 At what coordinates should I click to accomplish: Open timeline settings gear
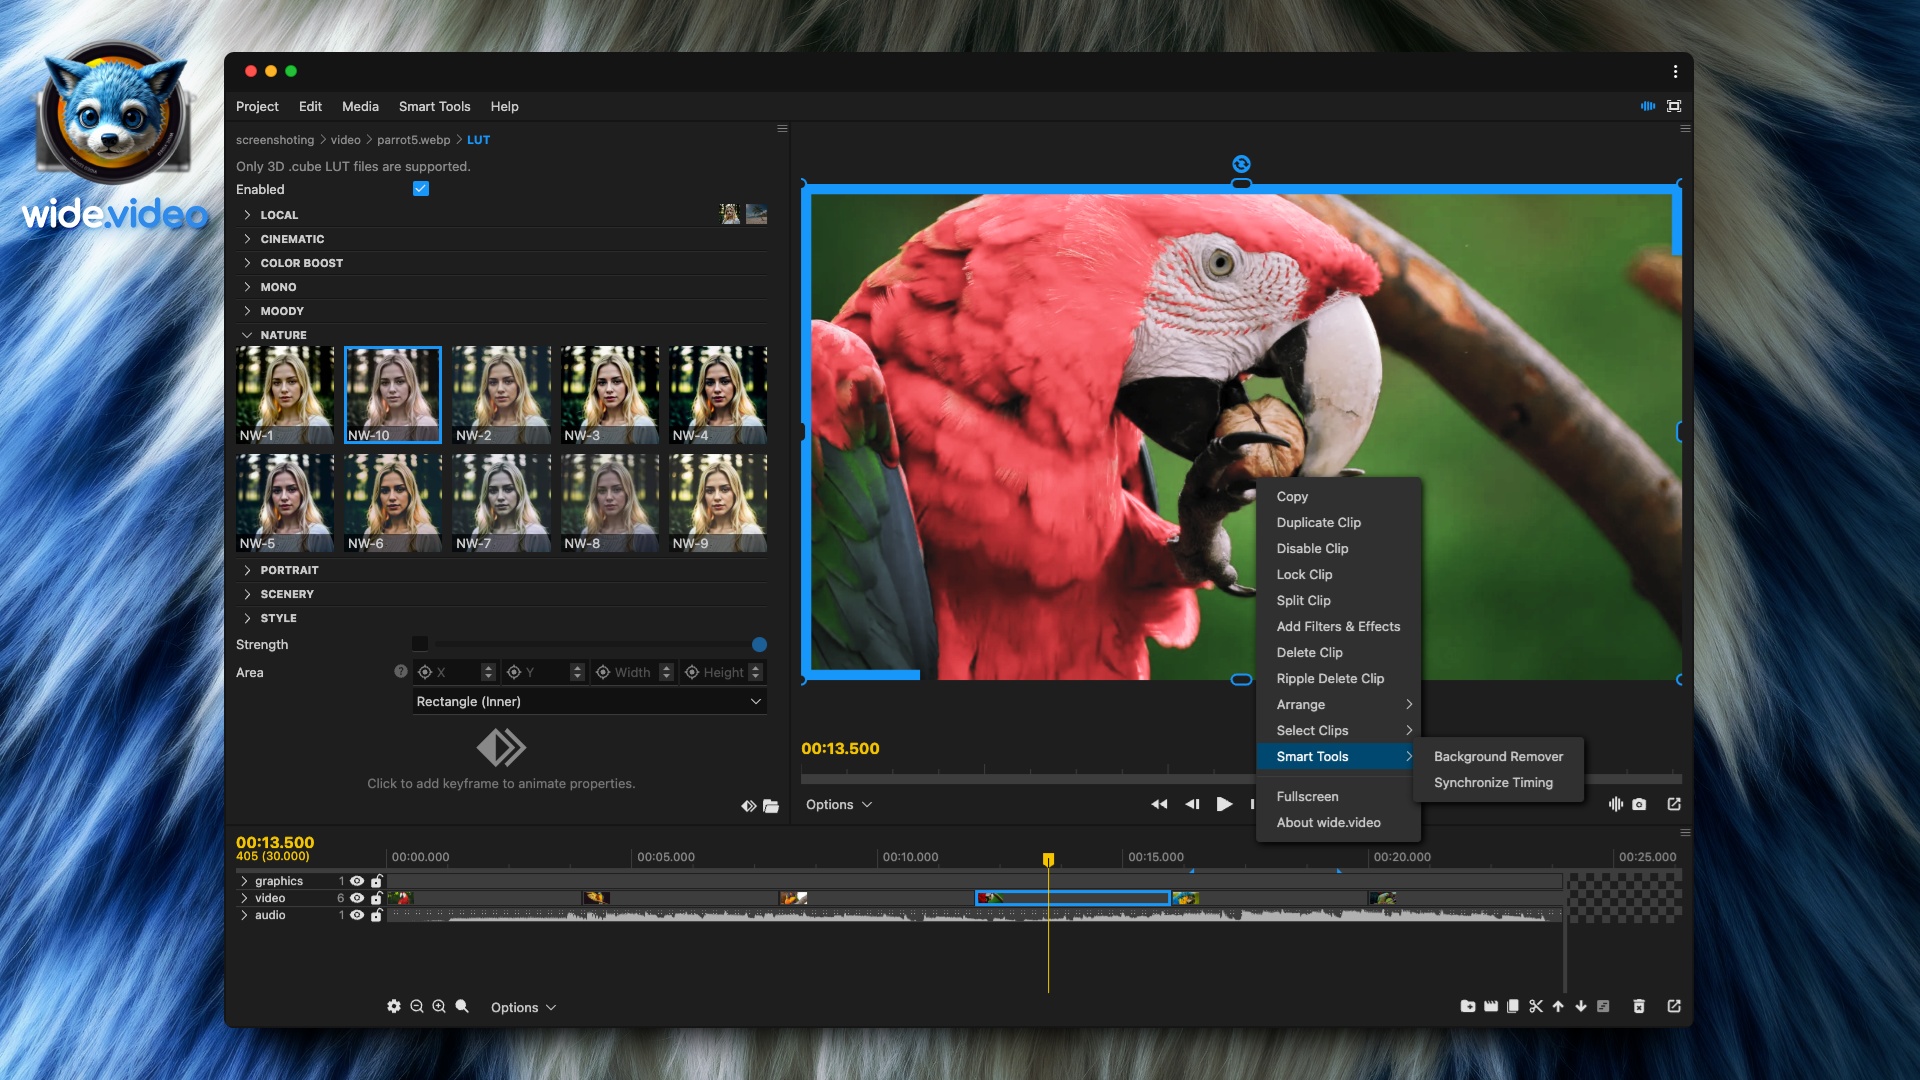tap(394, 1006)
